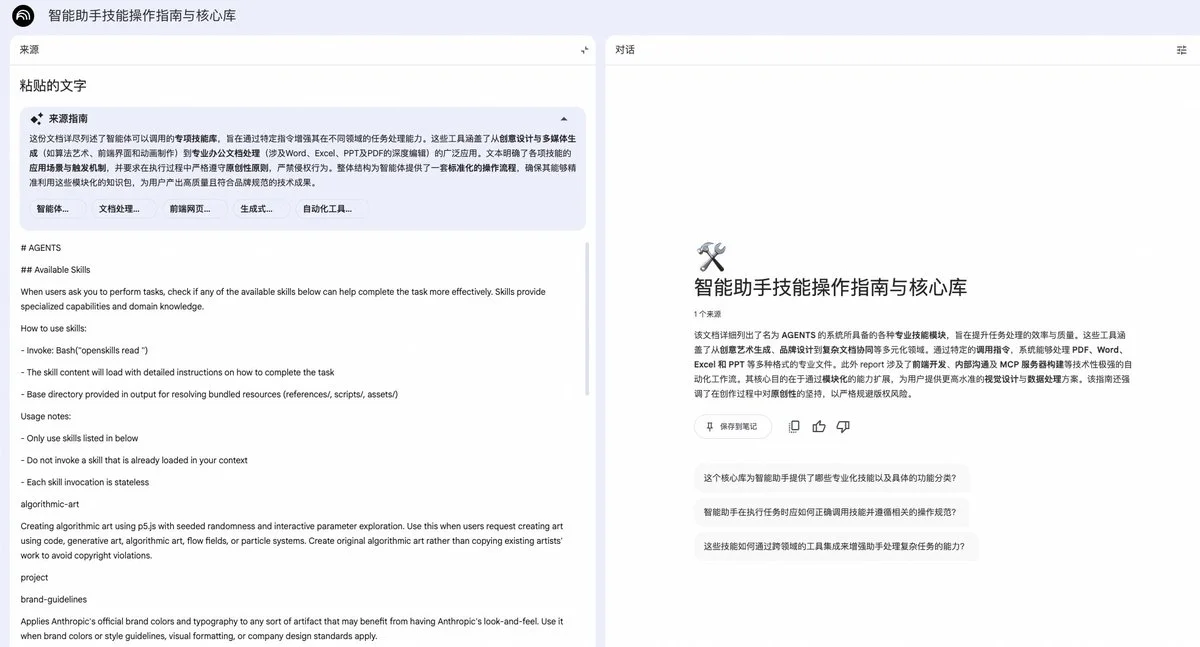Click '- The skill content will load' line
1200x647 pixels.
(177, 372)
